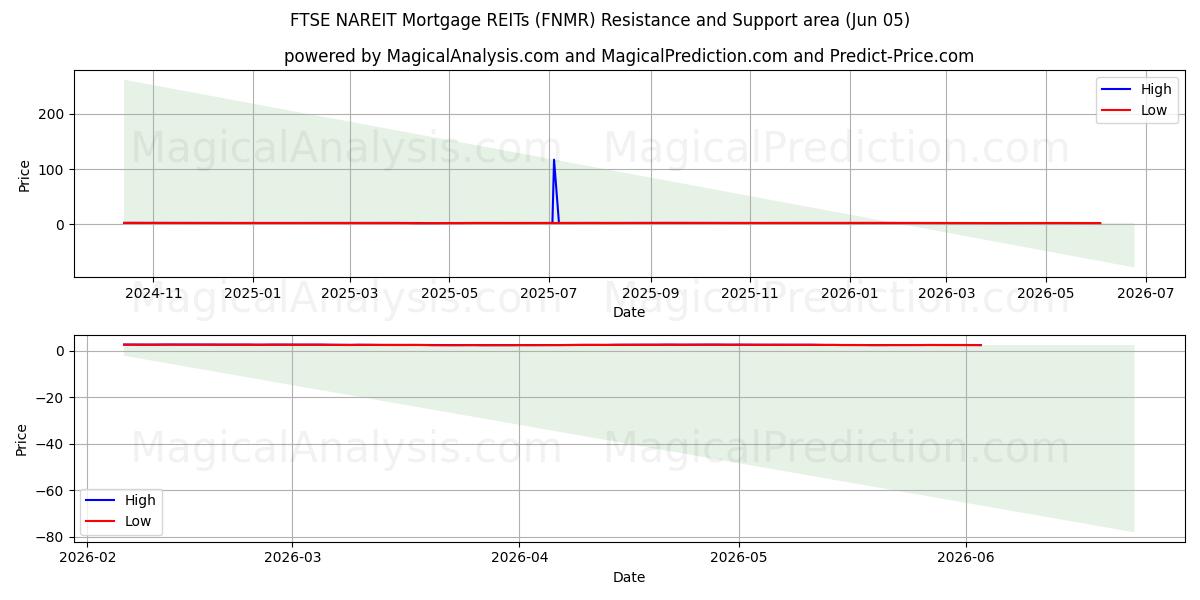Click the Price axis label of bottom chart
Image resolution: width=1200 pixels, height=600 pixels.
(x=22, y=439)
